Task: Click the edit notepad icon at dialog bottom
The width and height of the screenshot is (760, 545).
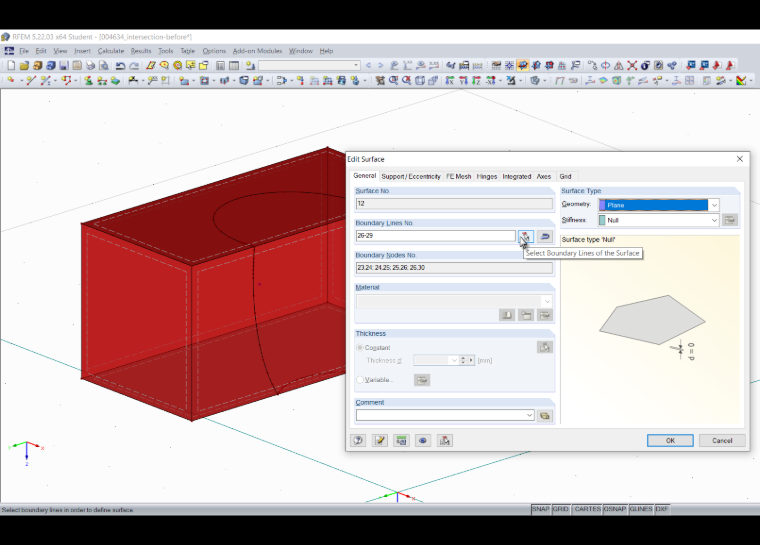Action: 380,440
